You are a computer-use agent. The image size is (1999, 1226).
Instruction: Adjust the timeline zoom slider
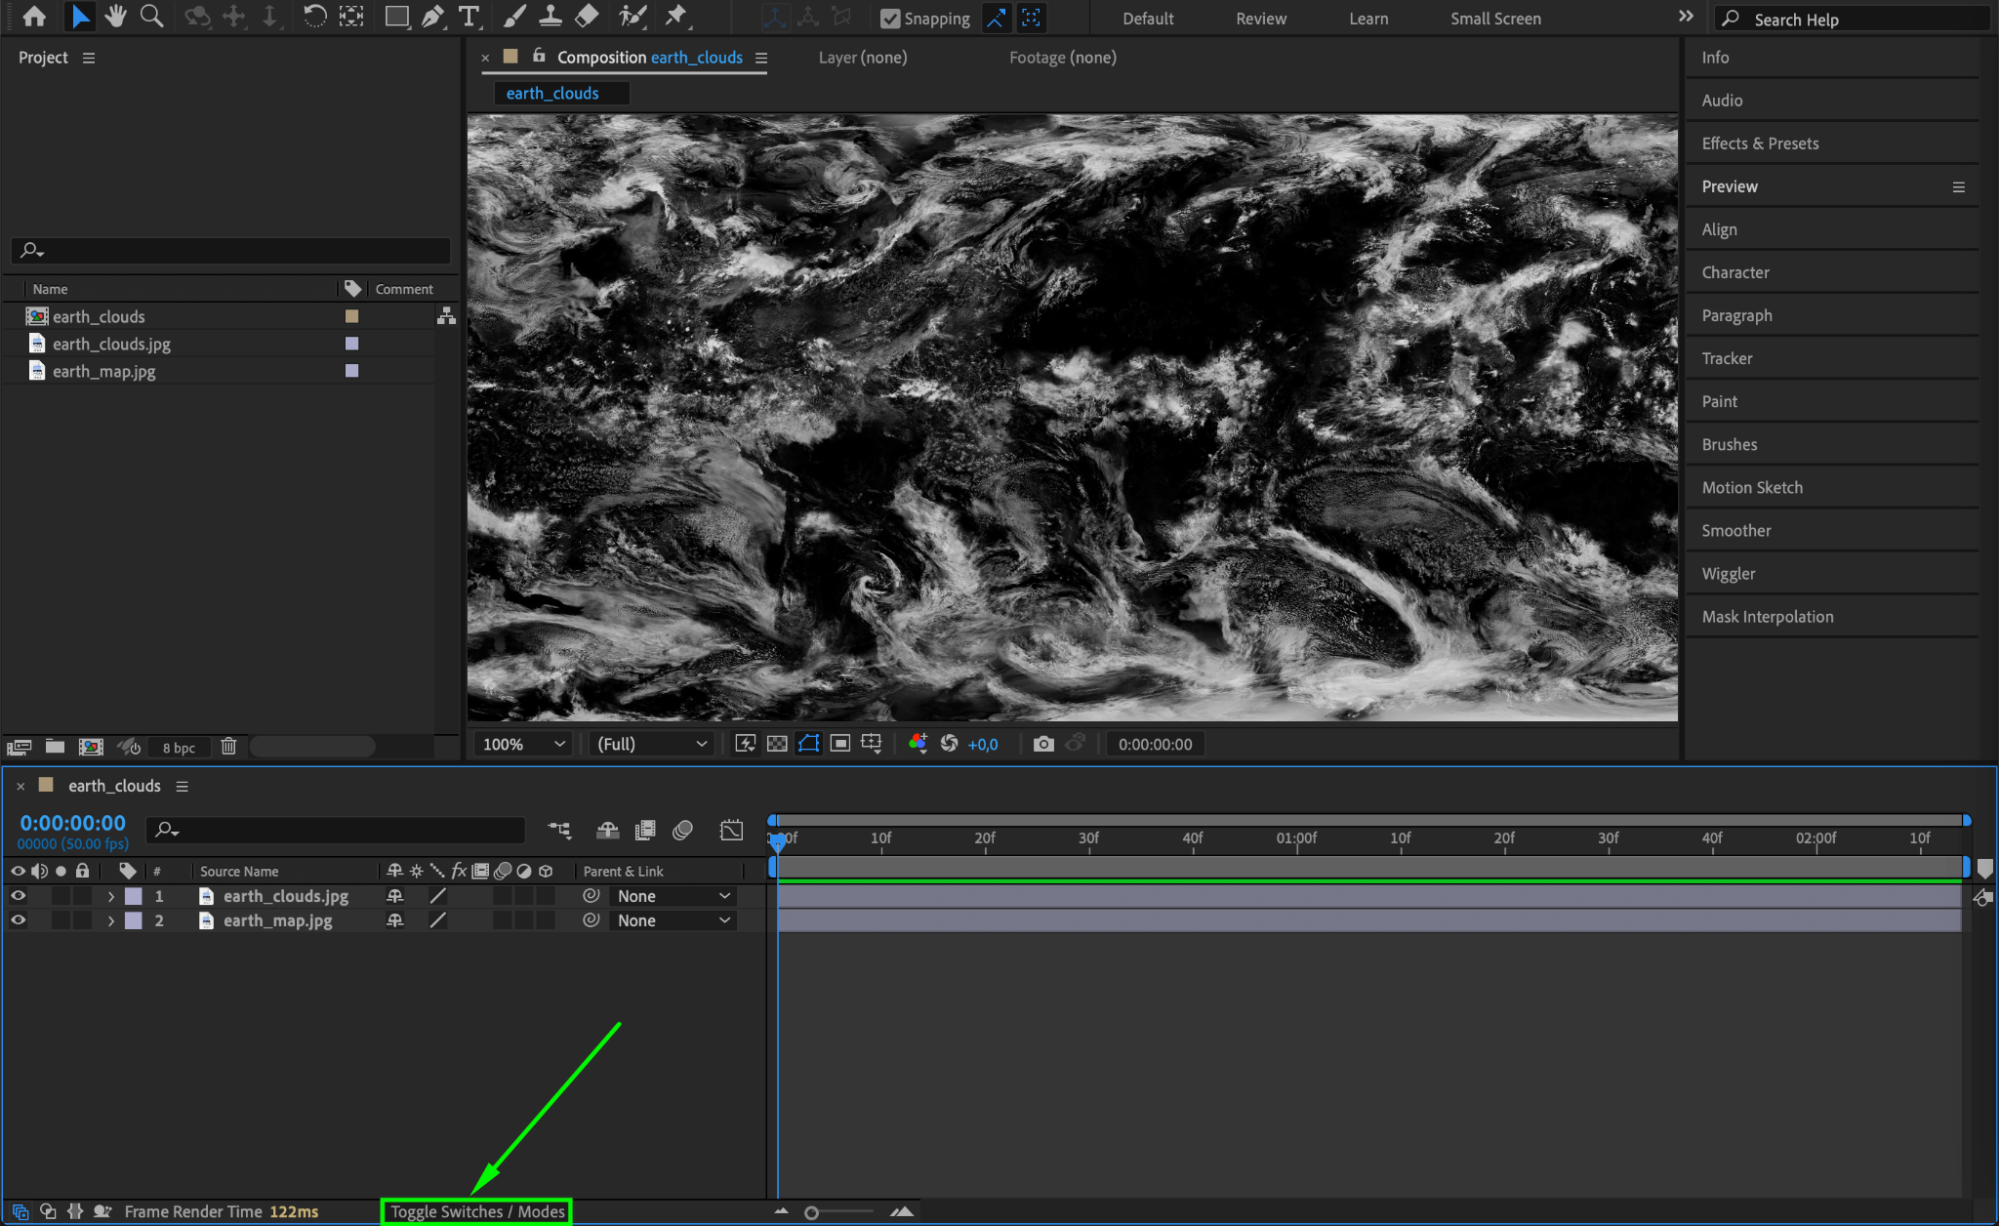tap(812, 1212)
